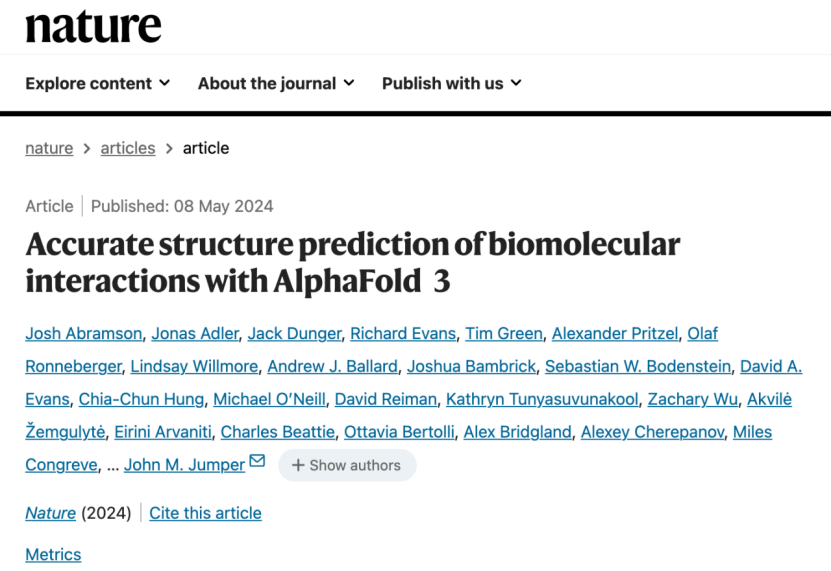The width and height of the screenshot is (831, 571).
Task: Open author Josh Abramson's profile
Action: [x=84, y=333]
